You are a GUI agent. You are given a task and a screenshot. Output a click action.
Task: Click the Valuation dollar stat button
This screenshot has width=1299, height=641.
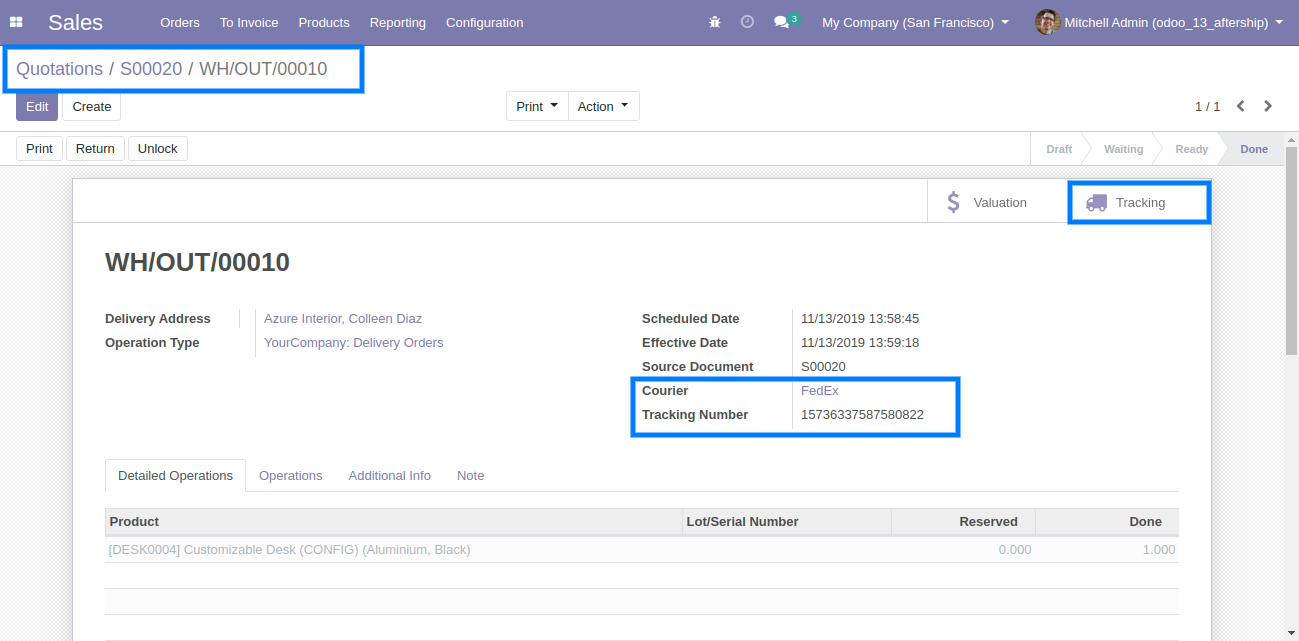997,202
